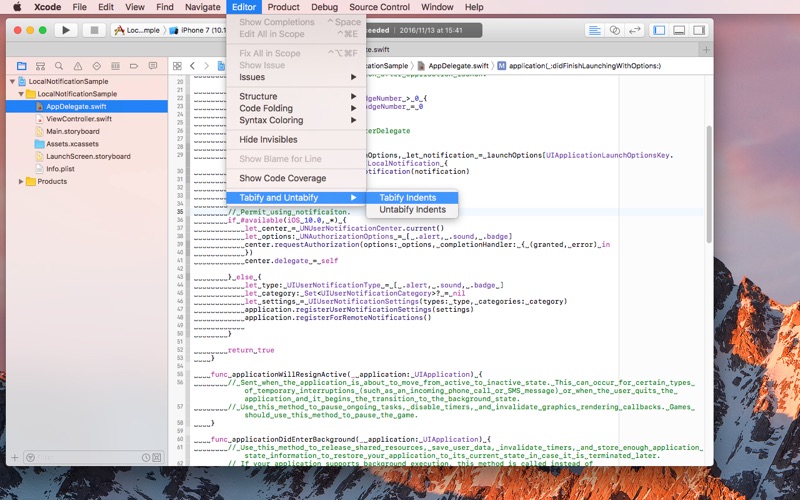
Task: Open the Product menu
Action: click(x=283, y=7)
